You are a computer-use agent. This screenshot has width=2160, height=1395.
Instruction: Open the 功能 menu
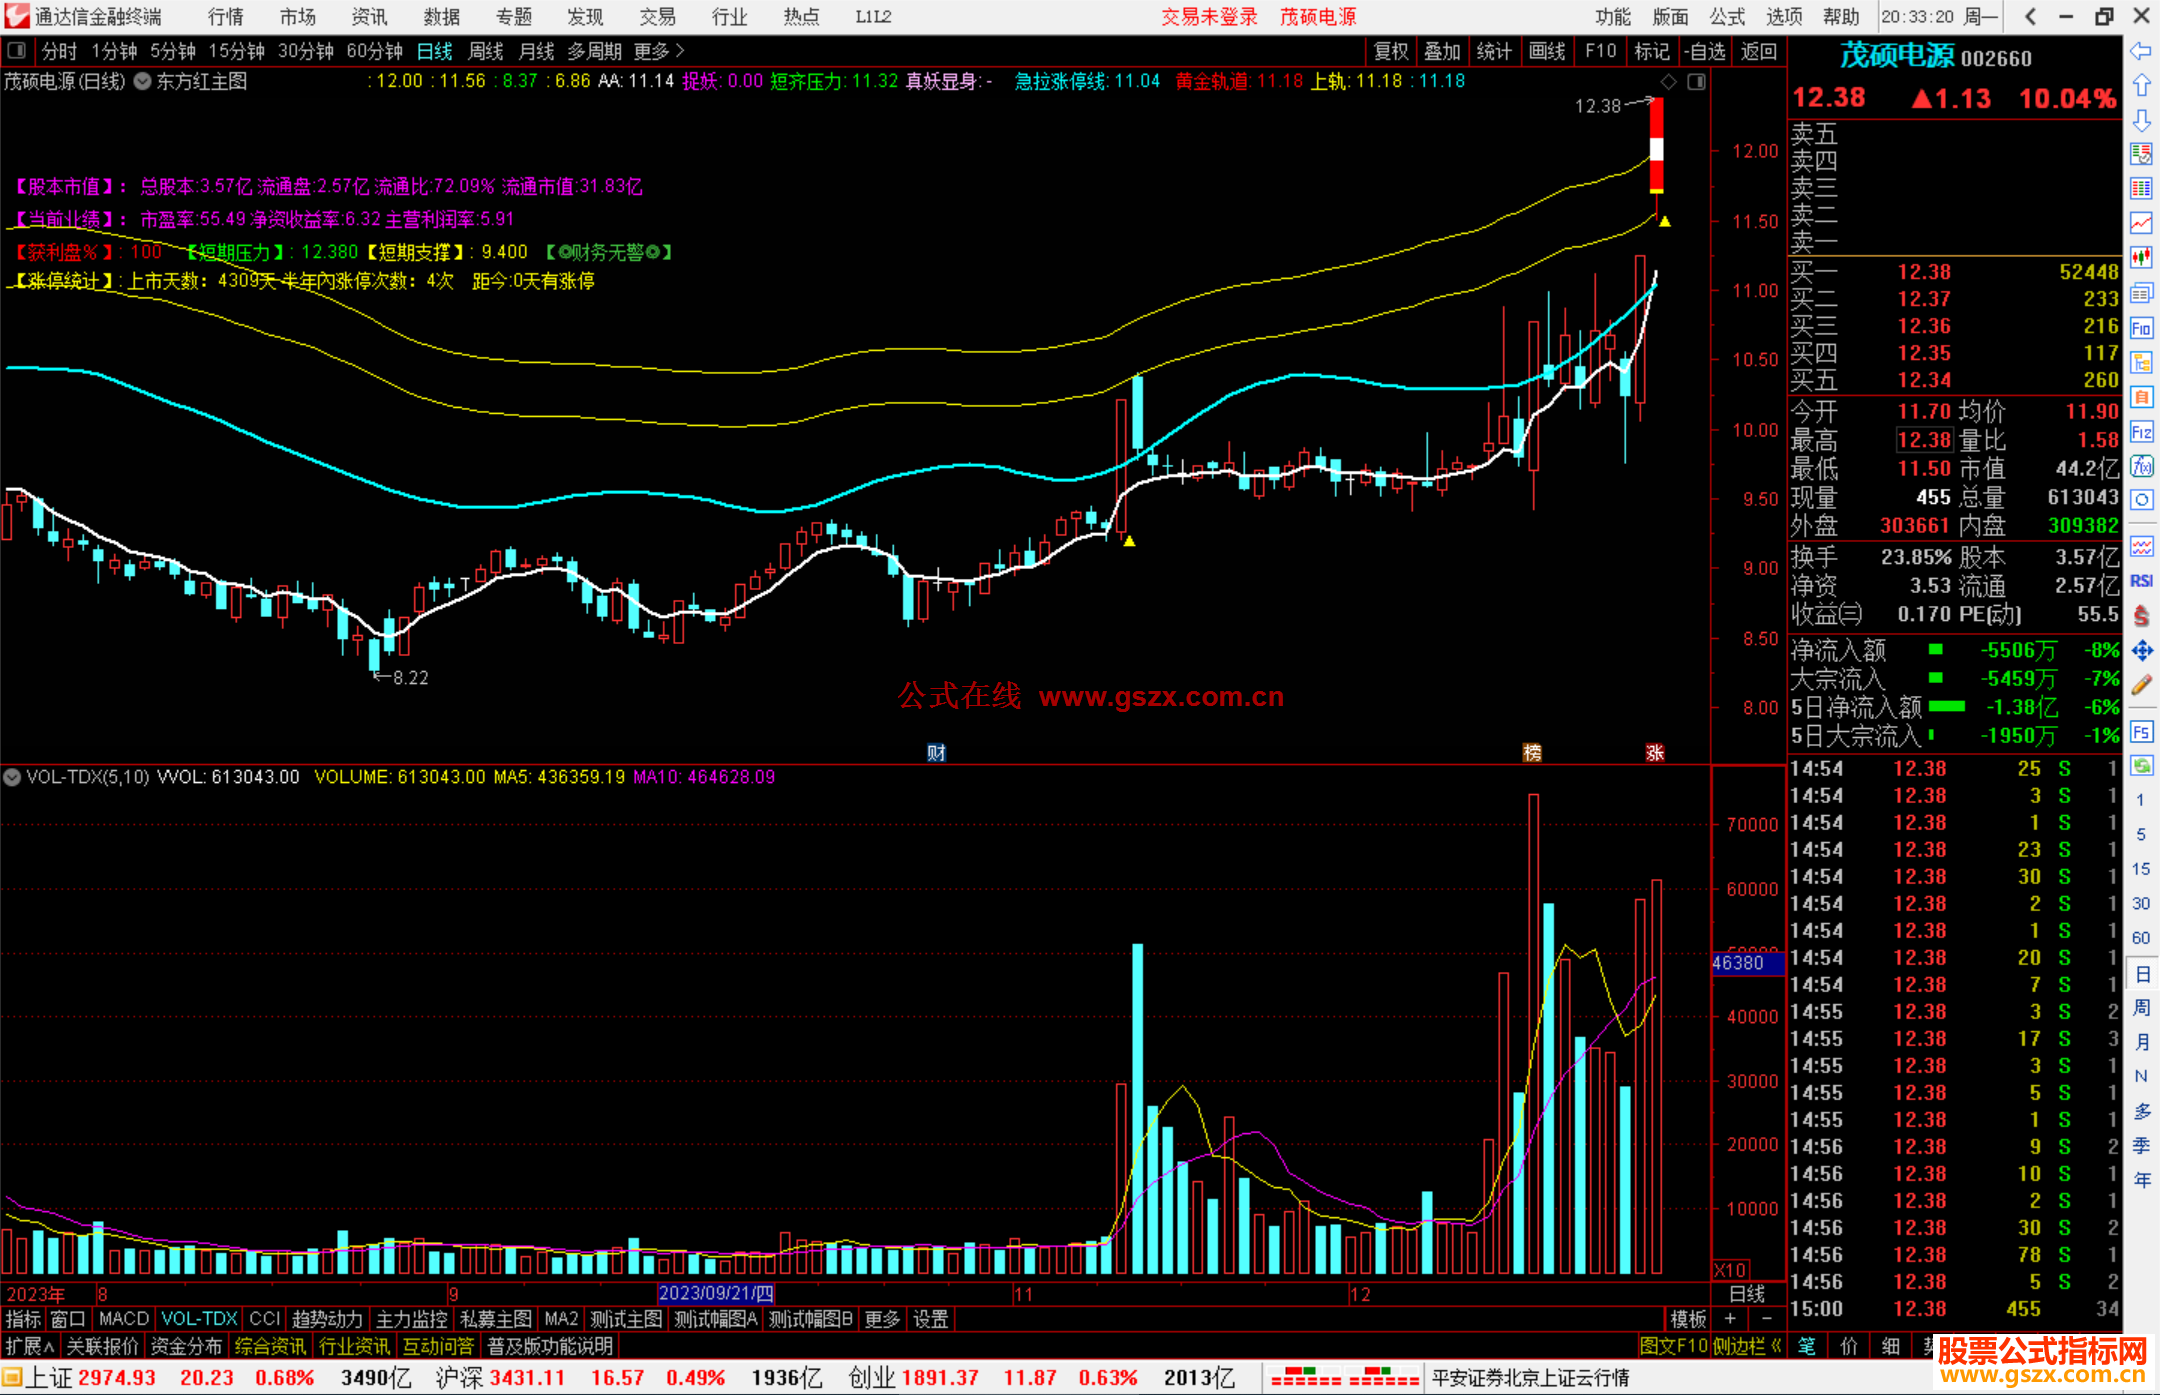click(1612, 17)
